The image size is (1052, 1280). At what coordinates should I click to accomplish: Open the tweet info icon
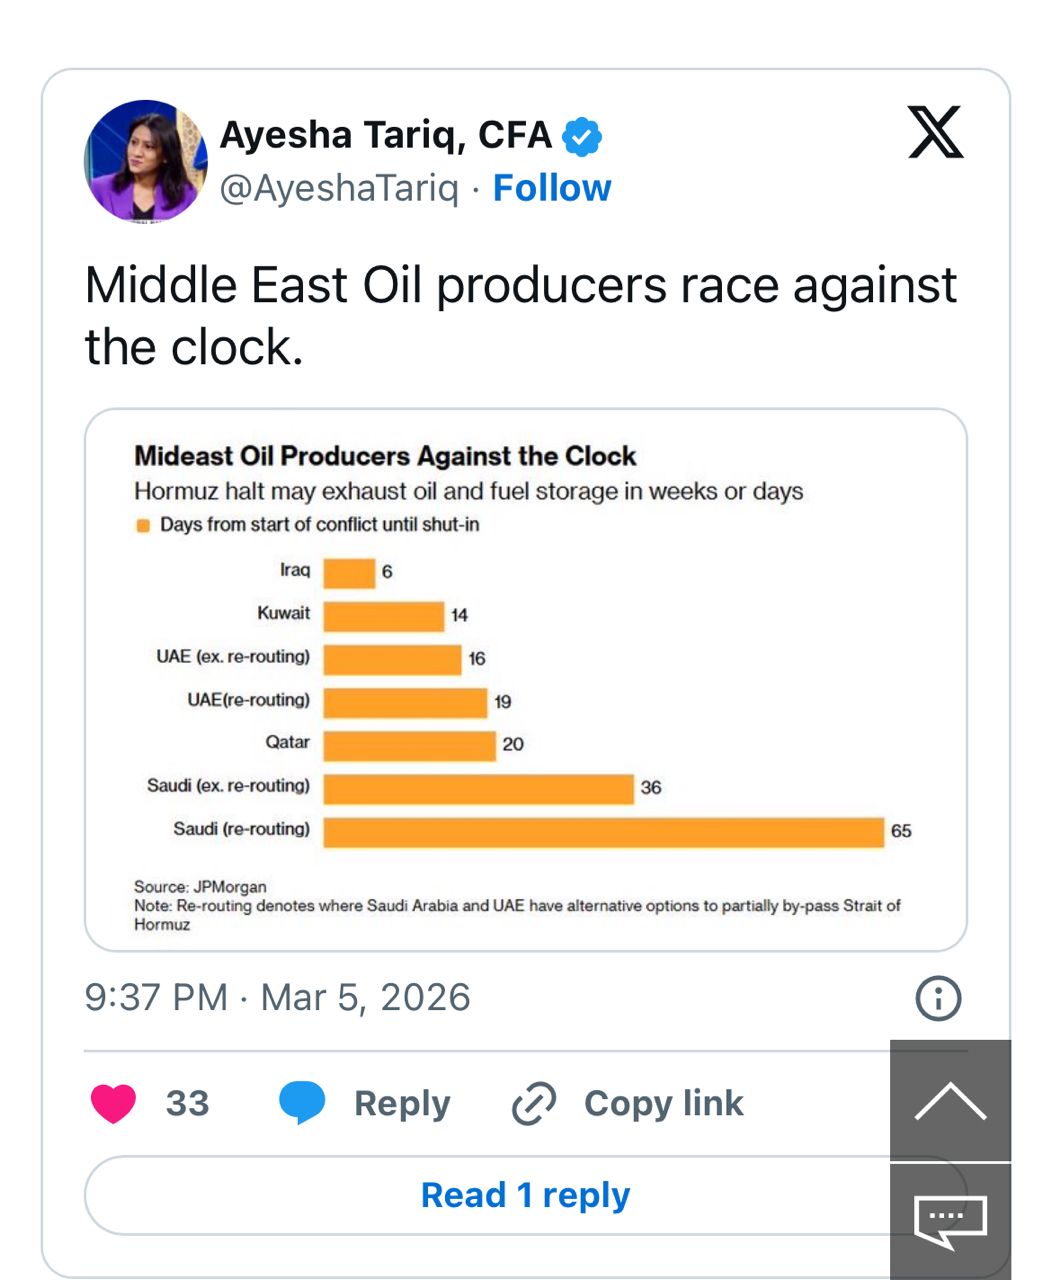click(x=938, y=998)
